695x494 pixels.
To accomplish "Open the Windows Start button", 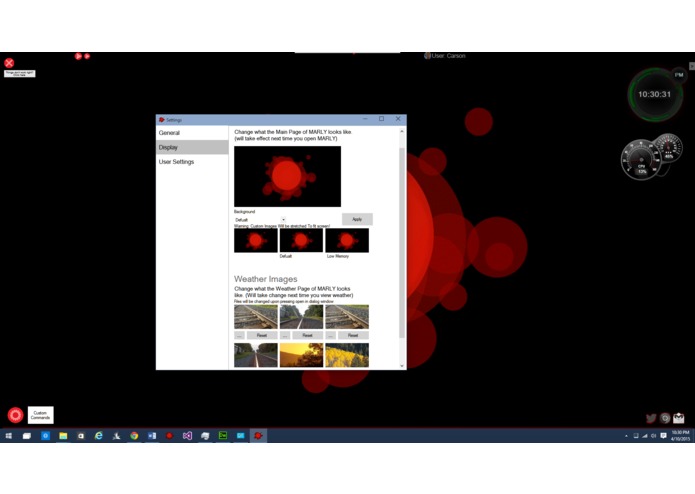I will (8, 436).
